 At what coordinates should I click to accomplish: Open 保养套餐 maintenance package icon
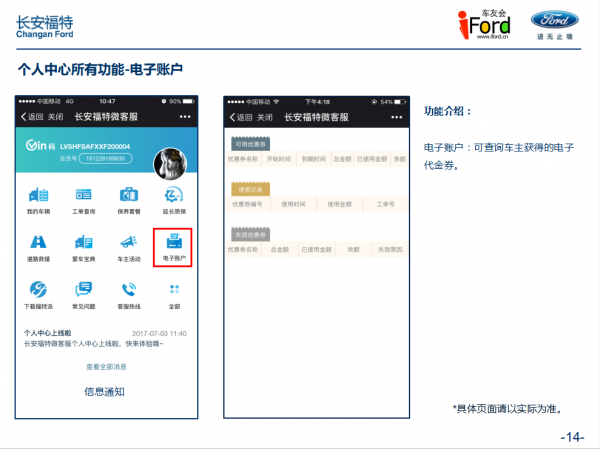click(x=129, y=195)
